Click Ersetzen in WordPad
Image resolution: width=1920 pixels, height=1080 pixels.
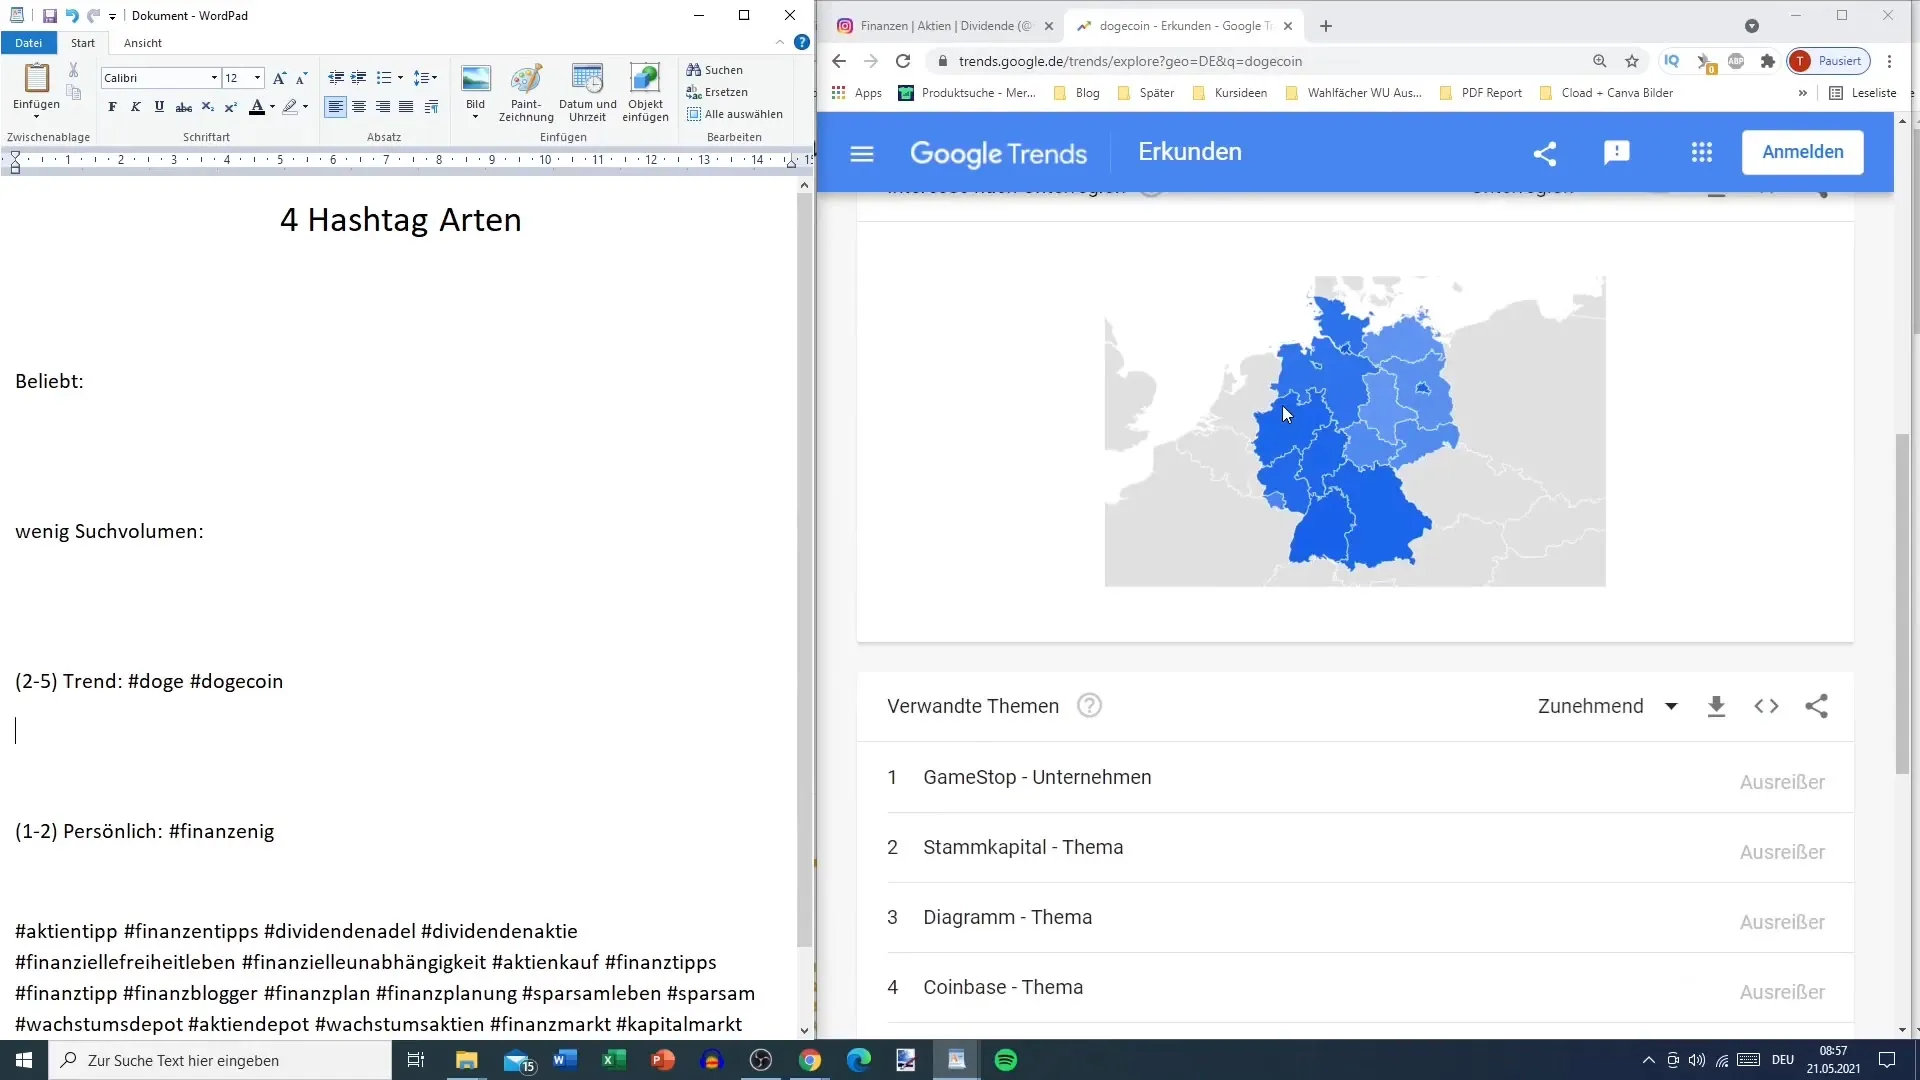click(717, 92)
